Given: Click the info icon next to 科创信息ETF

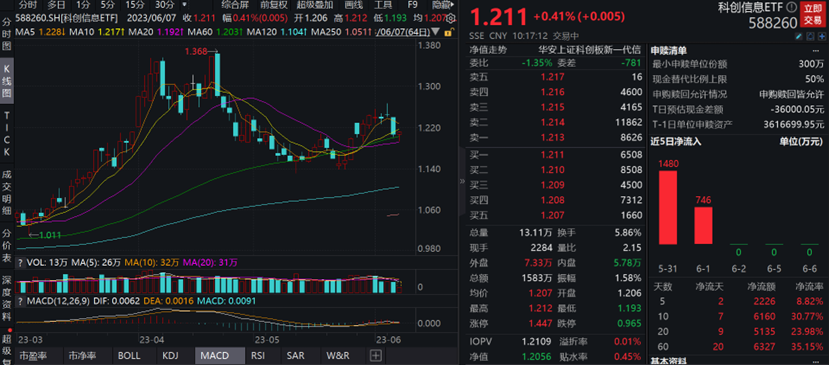Looking at the screenshot, I should pos(791,7).
